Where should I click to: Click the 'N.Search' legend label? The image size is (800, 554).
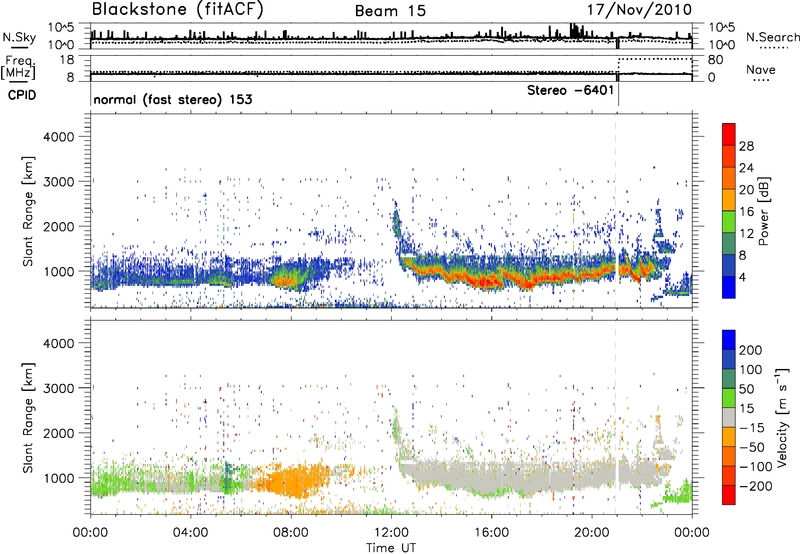tap(772, 37)
